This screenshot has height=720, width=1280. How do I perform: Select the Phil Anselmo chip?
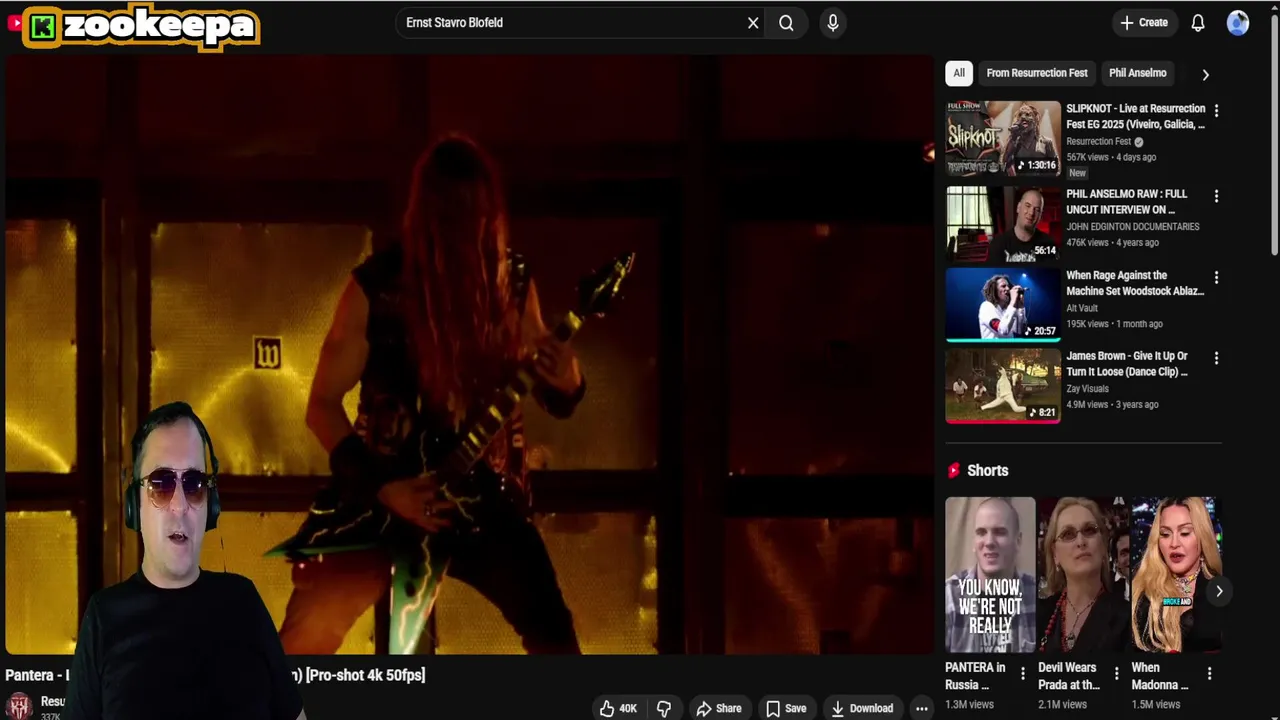pyautogui.click(x=1137, y=73)
